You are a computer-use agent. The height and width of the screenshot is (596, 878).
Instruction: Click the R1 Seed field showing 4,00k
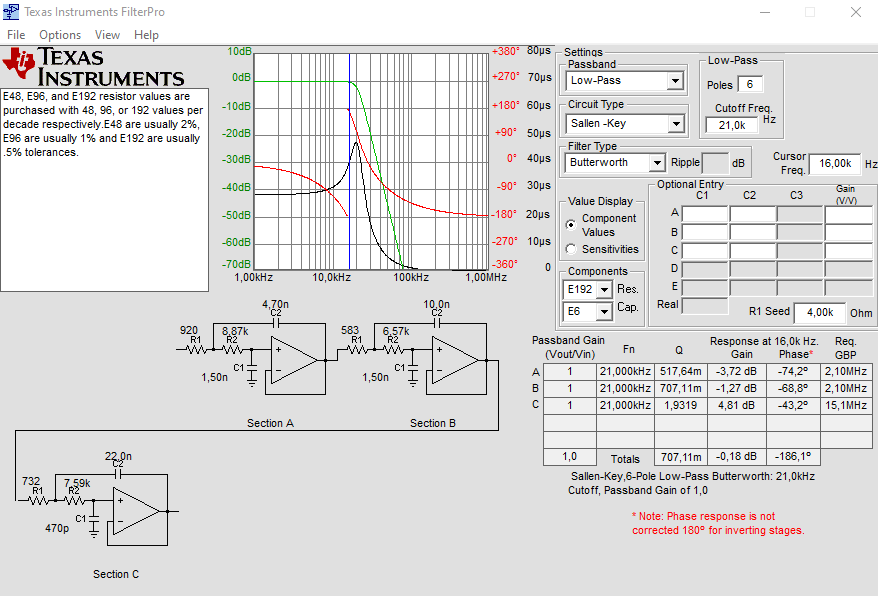pos(819,313)
